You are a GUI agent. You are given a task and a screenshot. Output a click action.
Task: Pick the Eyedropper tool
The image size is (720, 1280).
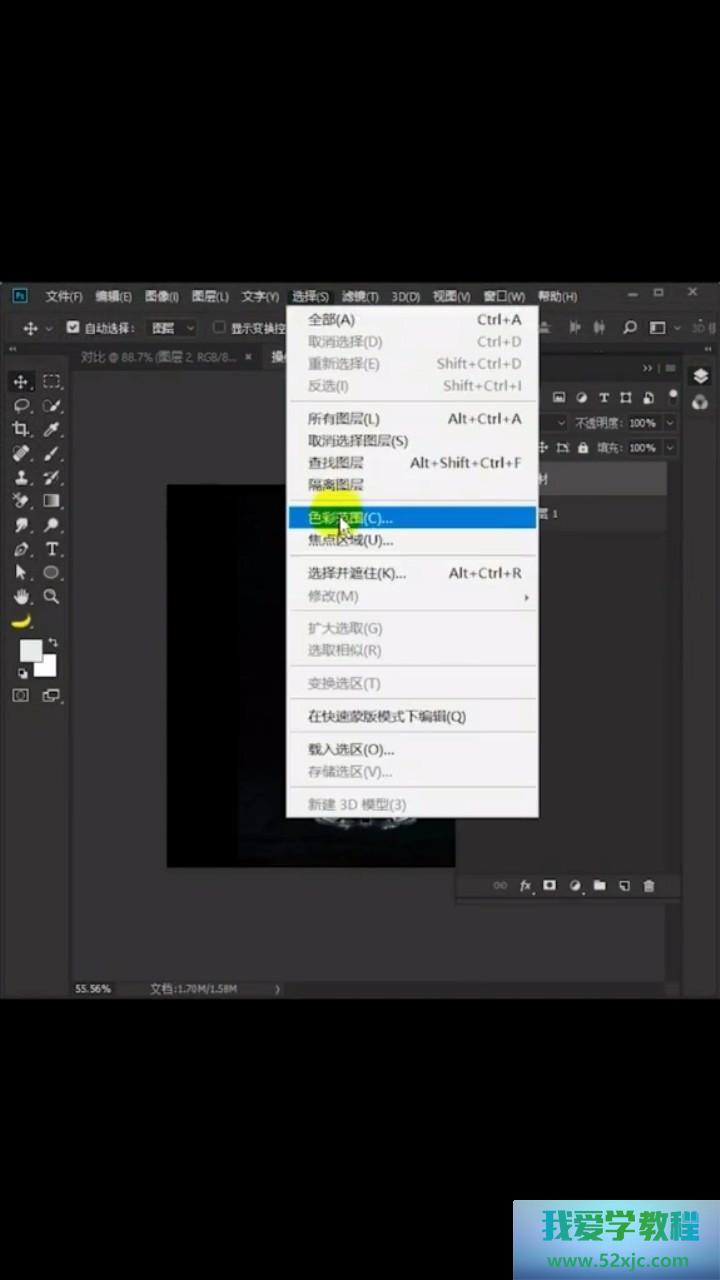pos(52,429)
